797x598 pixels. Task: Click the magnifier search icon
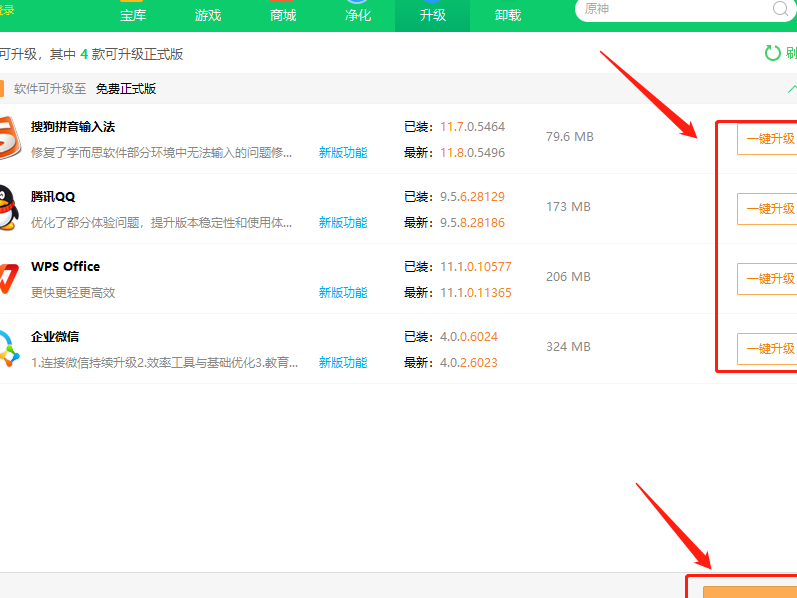pos(780,9)
